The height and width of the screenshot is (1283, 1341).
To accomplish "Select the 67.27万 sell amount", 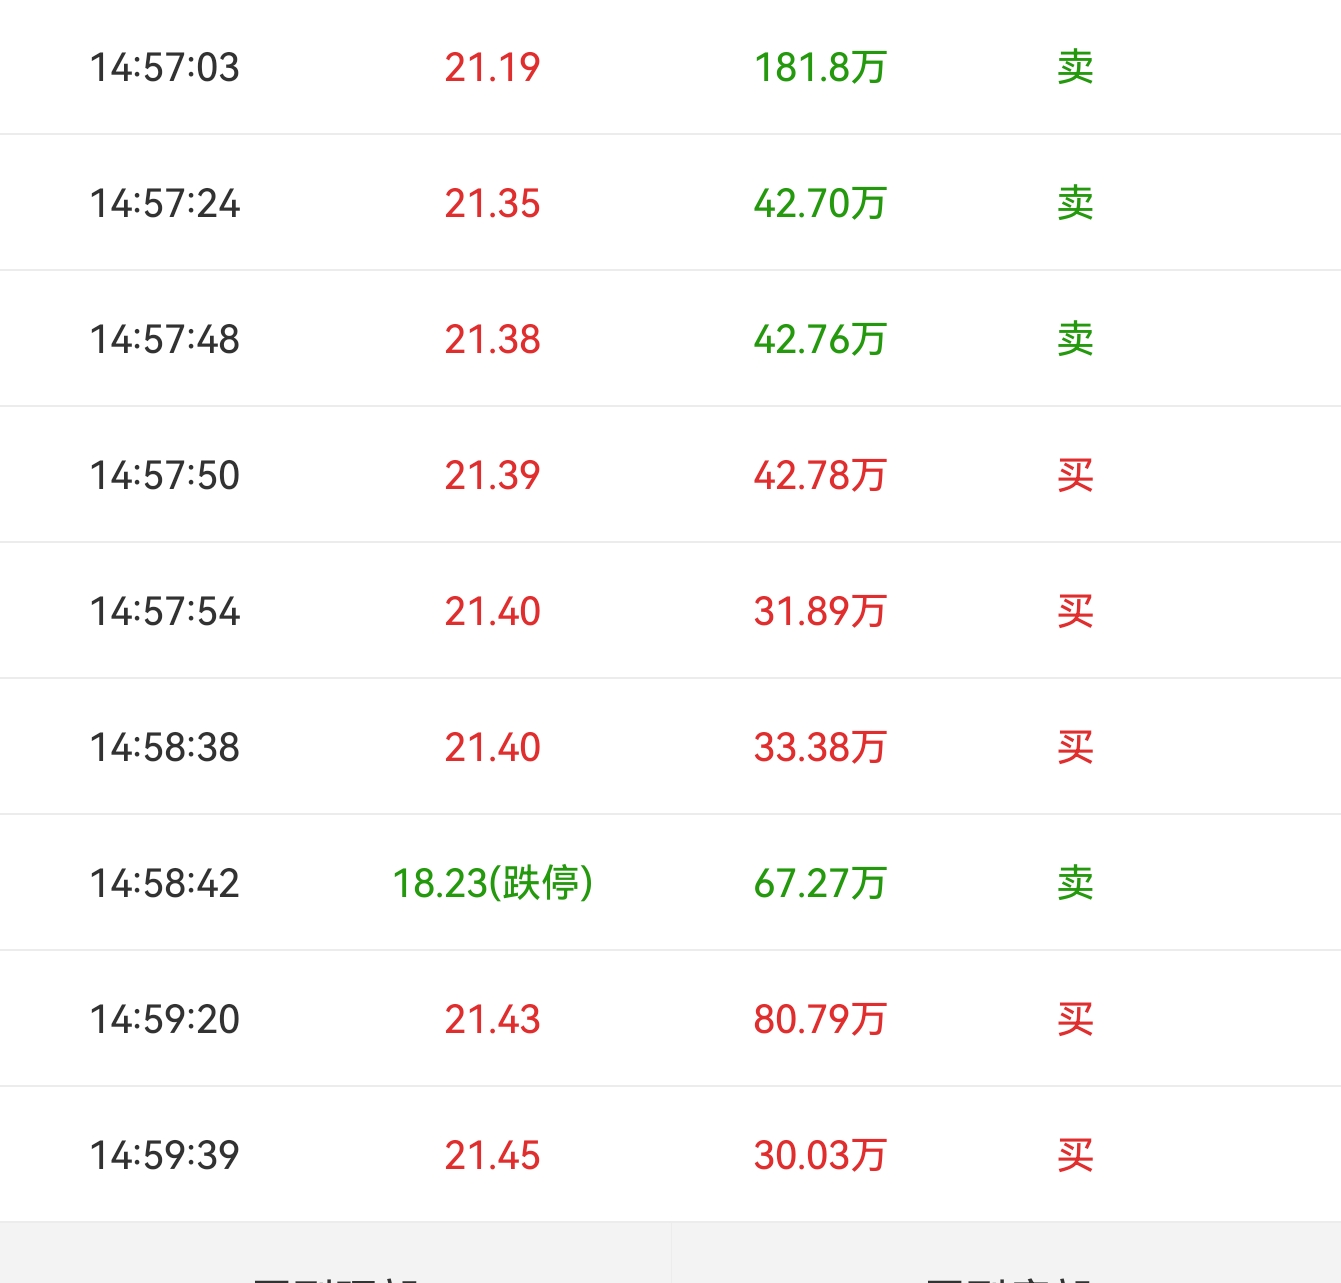I will 820,883.
